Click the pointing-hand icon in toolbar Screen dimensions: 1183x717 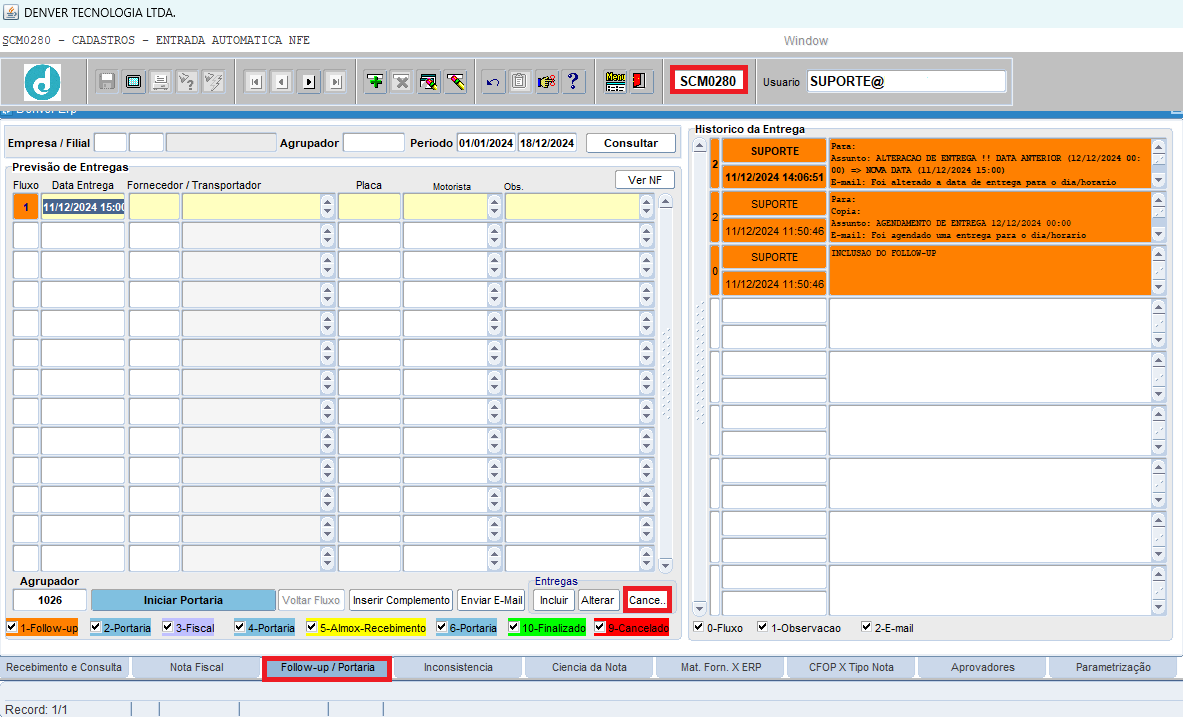[x=546, y=82]
